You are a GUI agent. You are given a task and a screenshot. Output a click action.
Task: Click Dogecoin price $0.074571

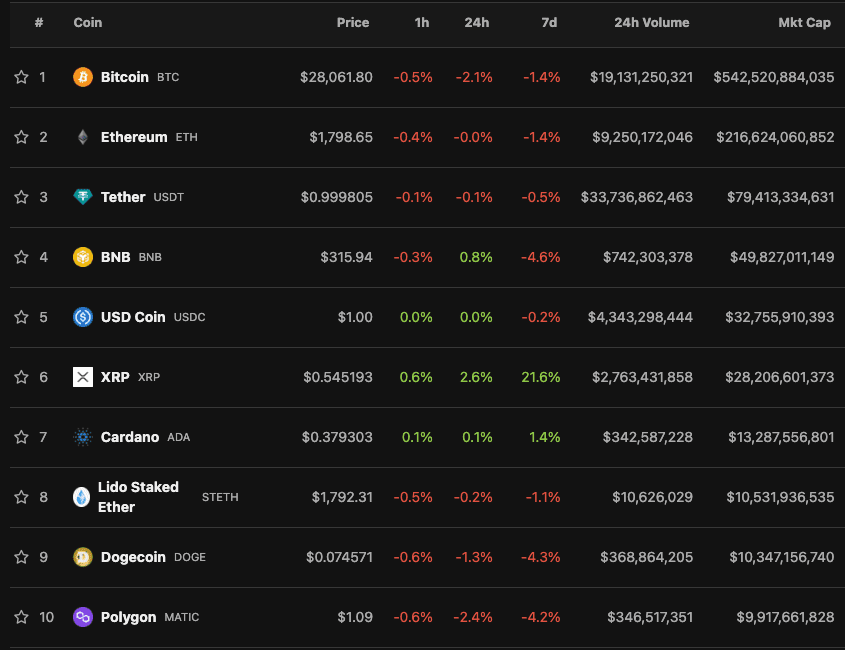tap(340, 557)
